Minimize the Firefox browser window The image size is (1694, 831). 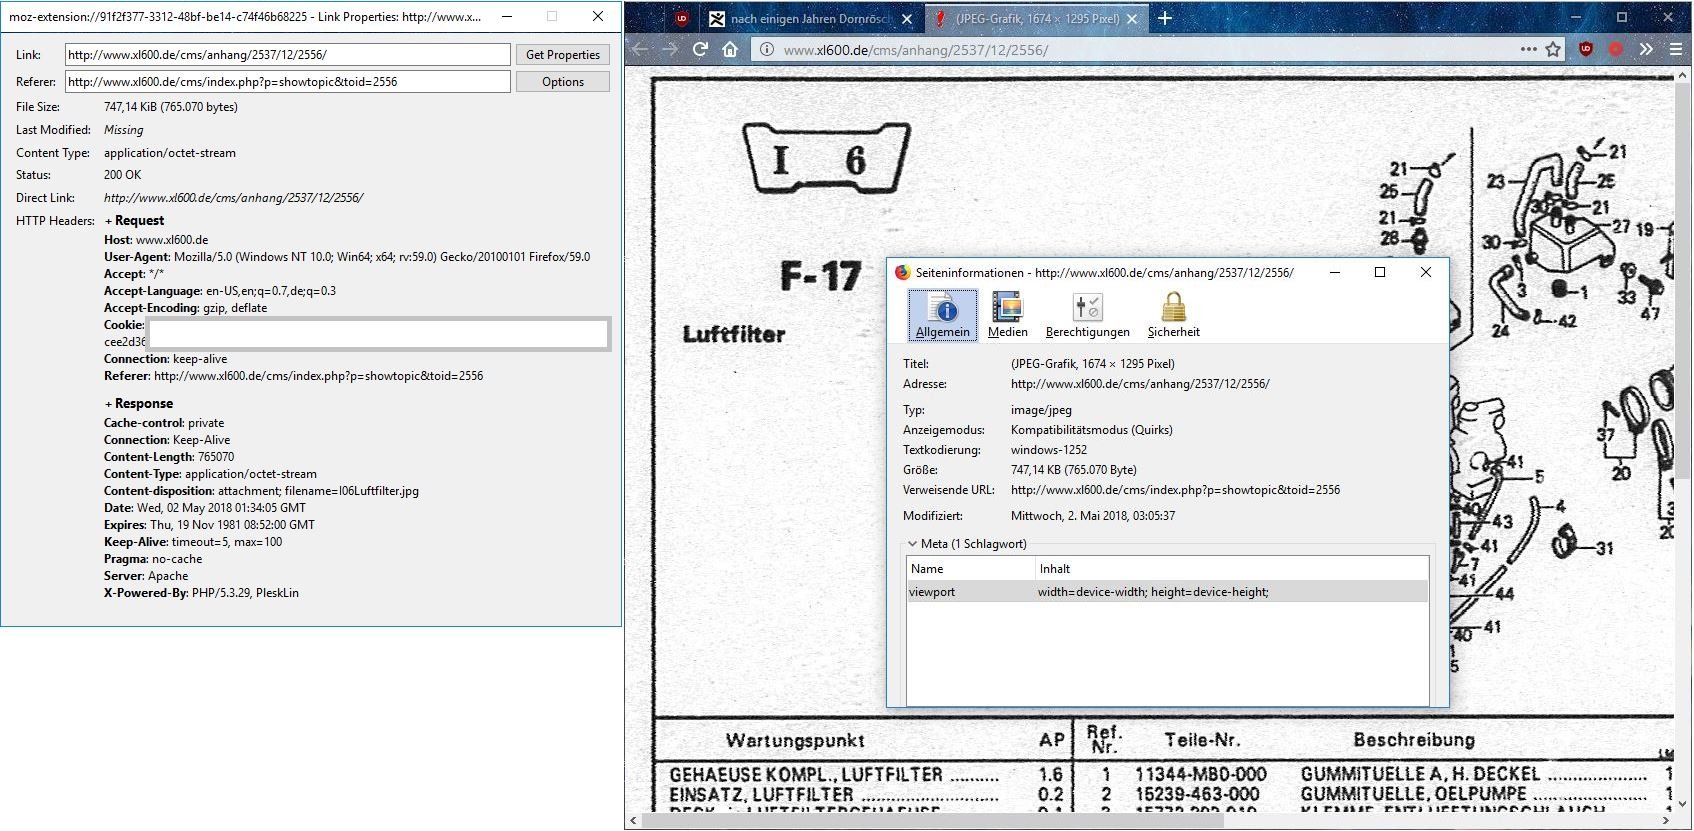pyautogui.click(x=1576, y=17)
